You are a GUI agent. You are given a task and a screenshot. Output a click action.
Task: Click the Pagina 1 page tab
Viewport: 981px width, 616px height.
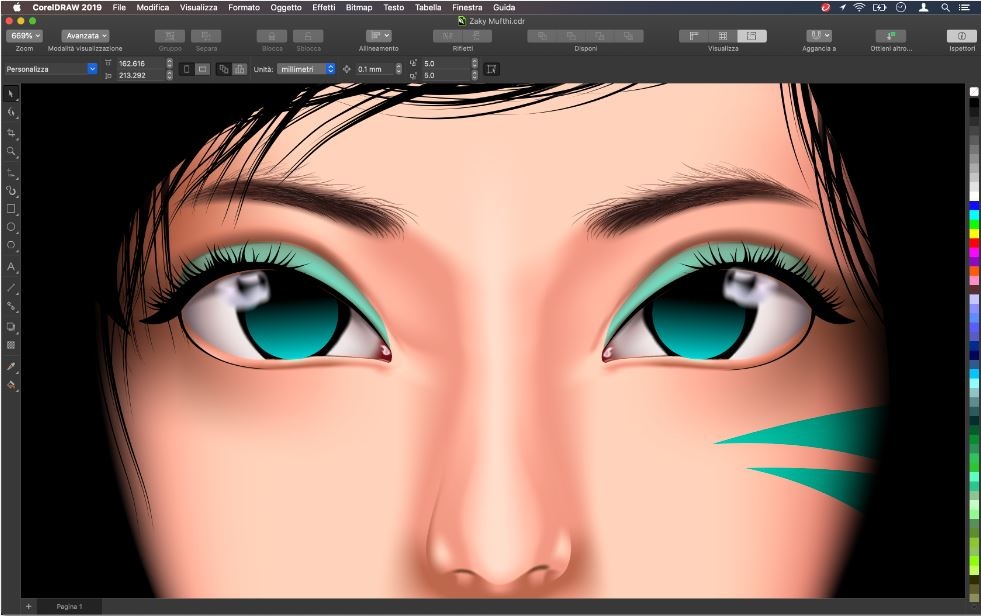(x=69, y=606)
